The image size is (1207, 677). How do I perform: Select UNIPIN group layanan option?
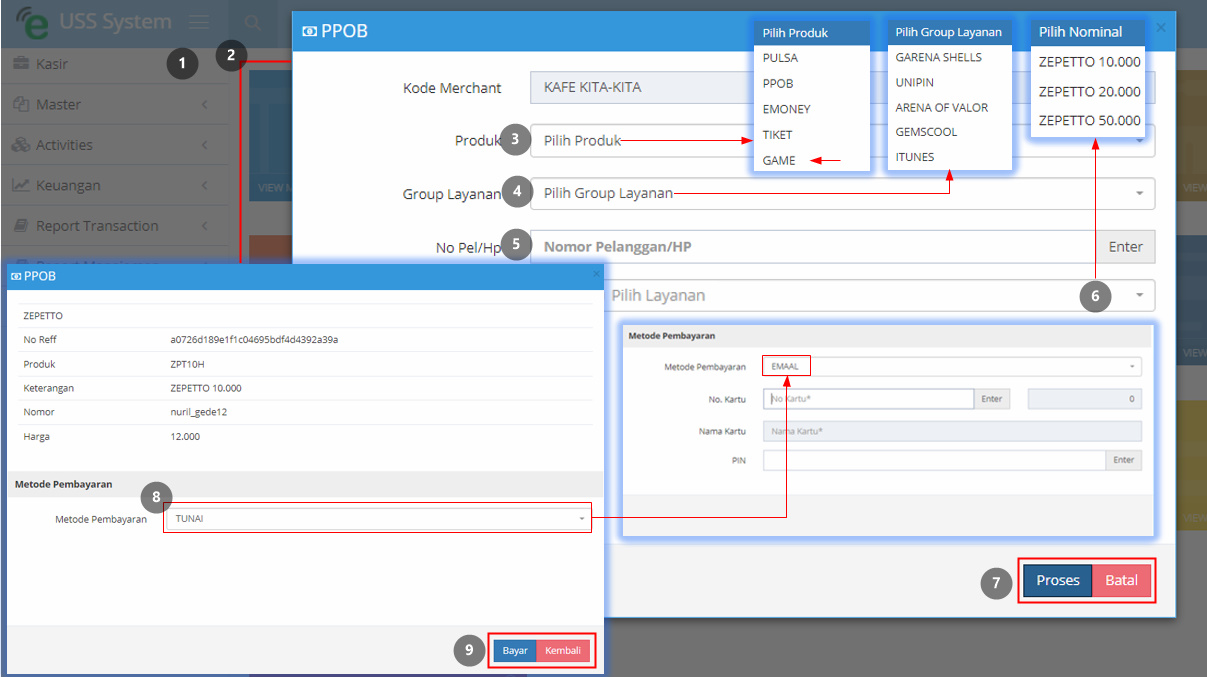(x=915, y=82)
